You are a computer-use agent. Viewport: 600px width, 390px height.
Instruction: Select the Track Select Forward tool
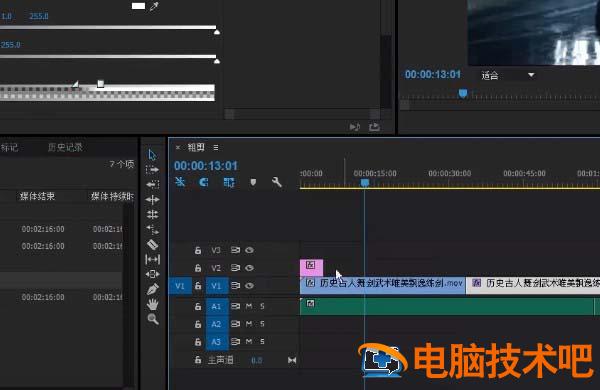152,170
